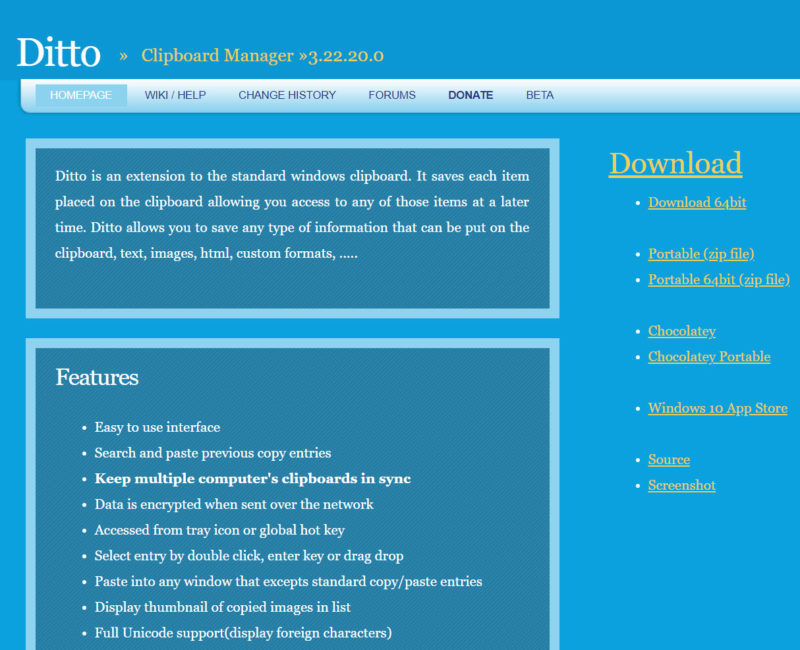800x650 pixels.
Task: Go to Wiki / Help page
Action: pos(175,95)
